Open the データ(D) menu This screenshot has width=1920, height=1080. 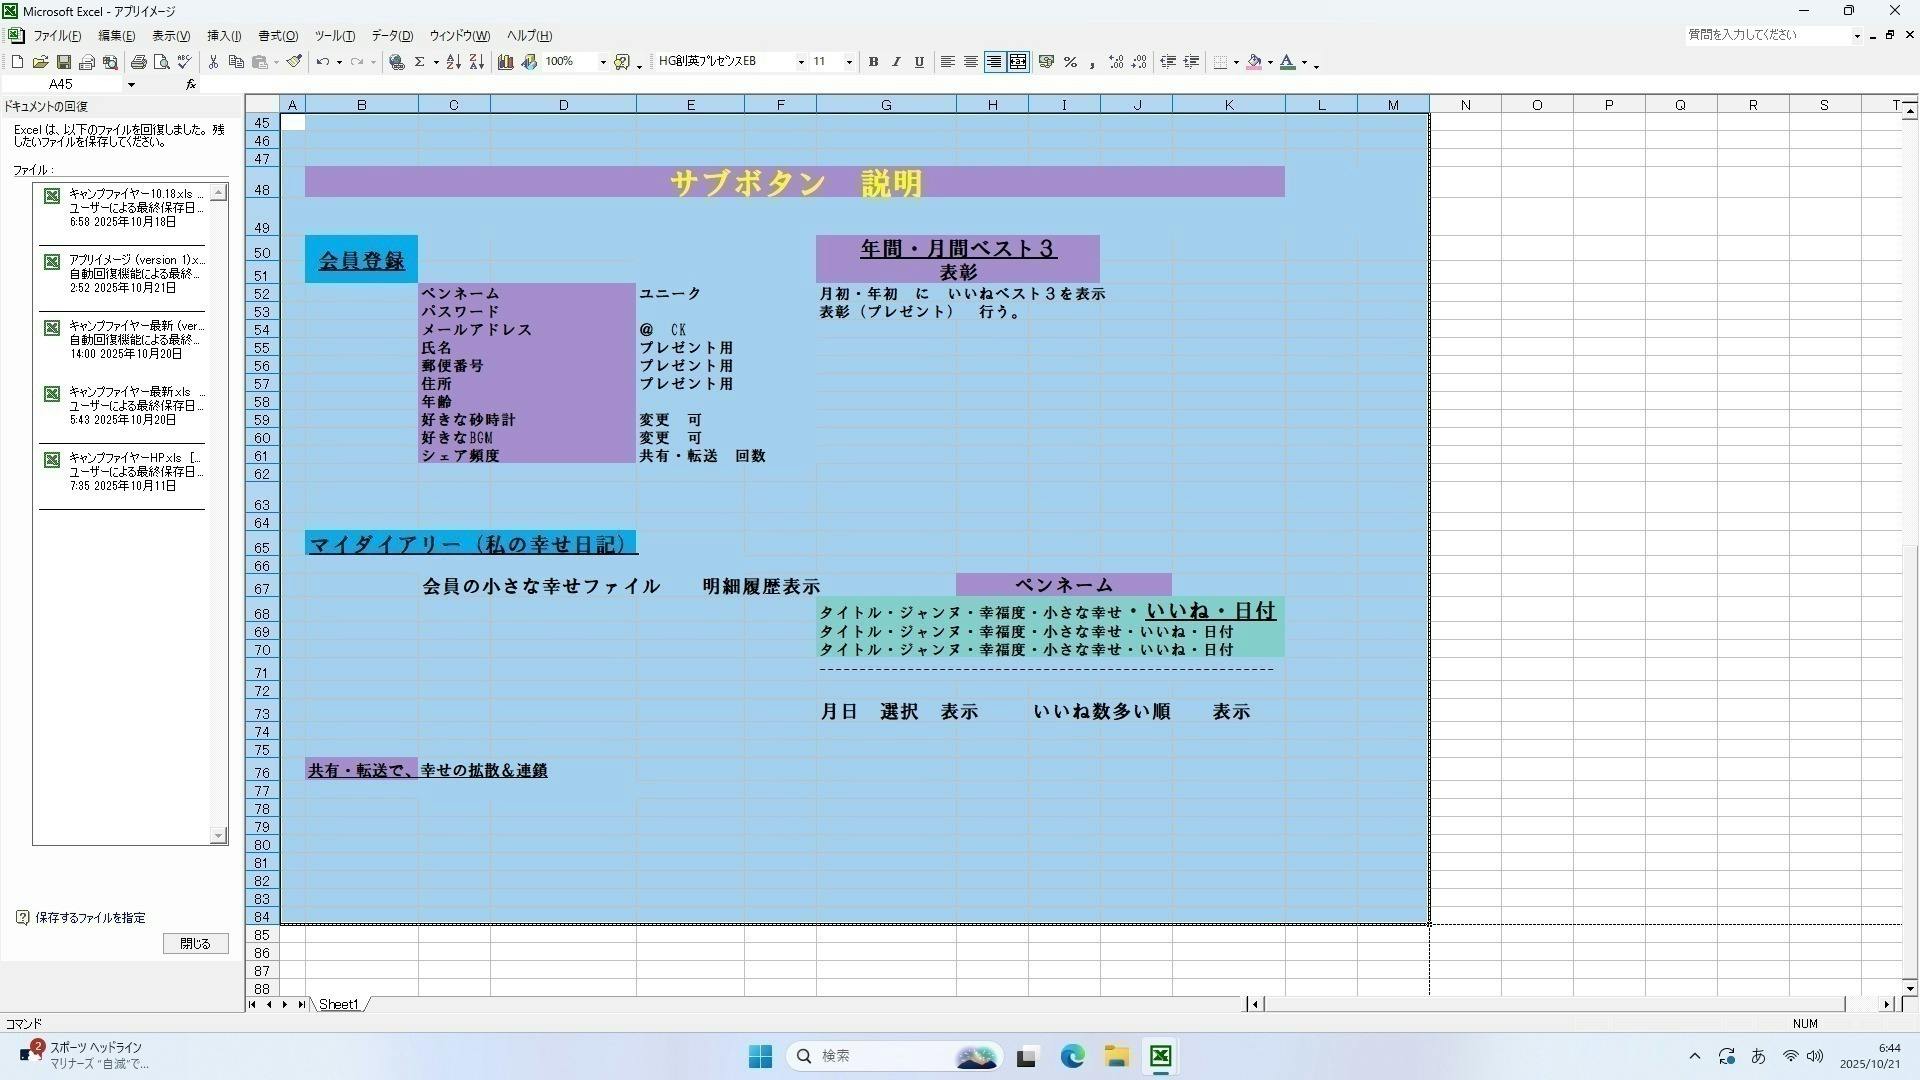pyautogui.click(x=392, y=36)
